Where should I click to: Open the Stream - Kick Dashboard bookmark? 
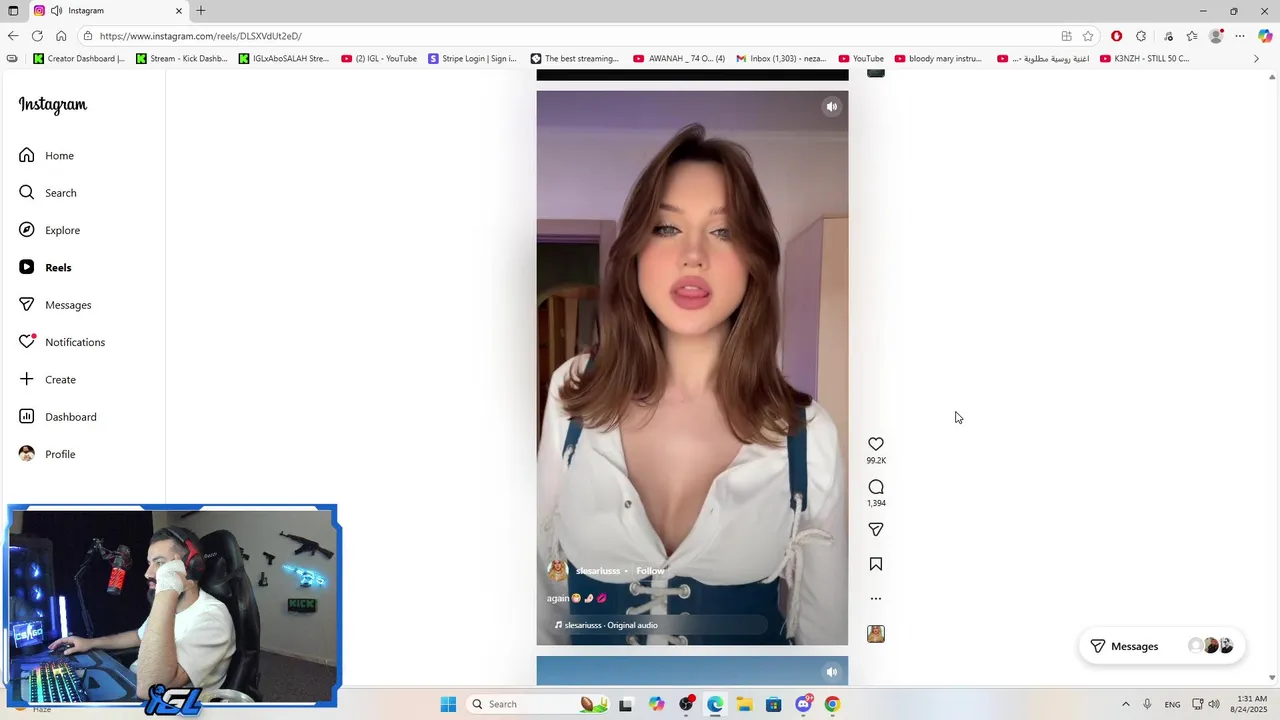point(182,59)
